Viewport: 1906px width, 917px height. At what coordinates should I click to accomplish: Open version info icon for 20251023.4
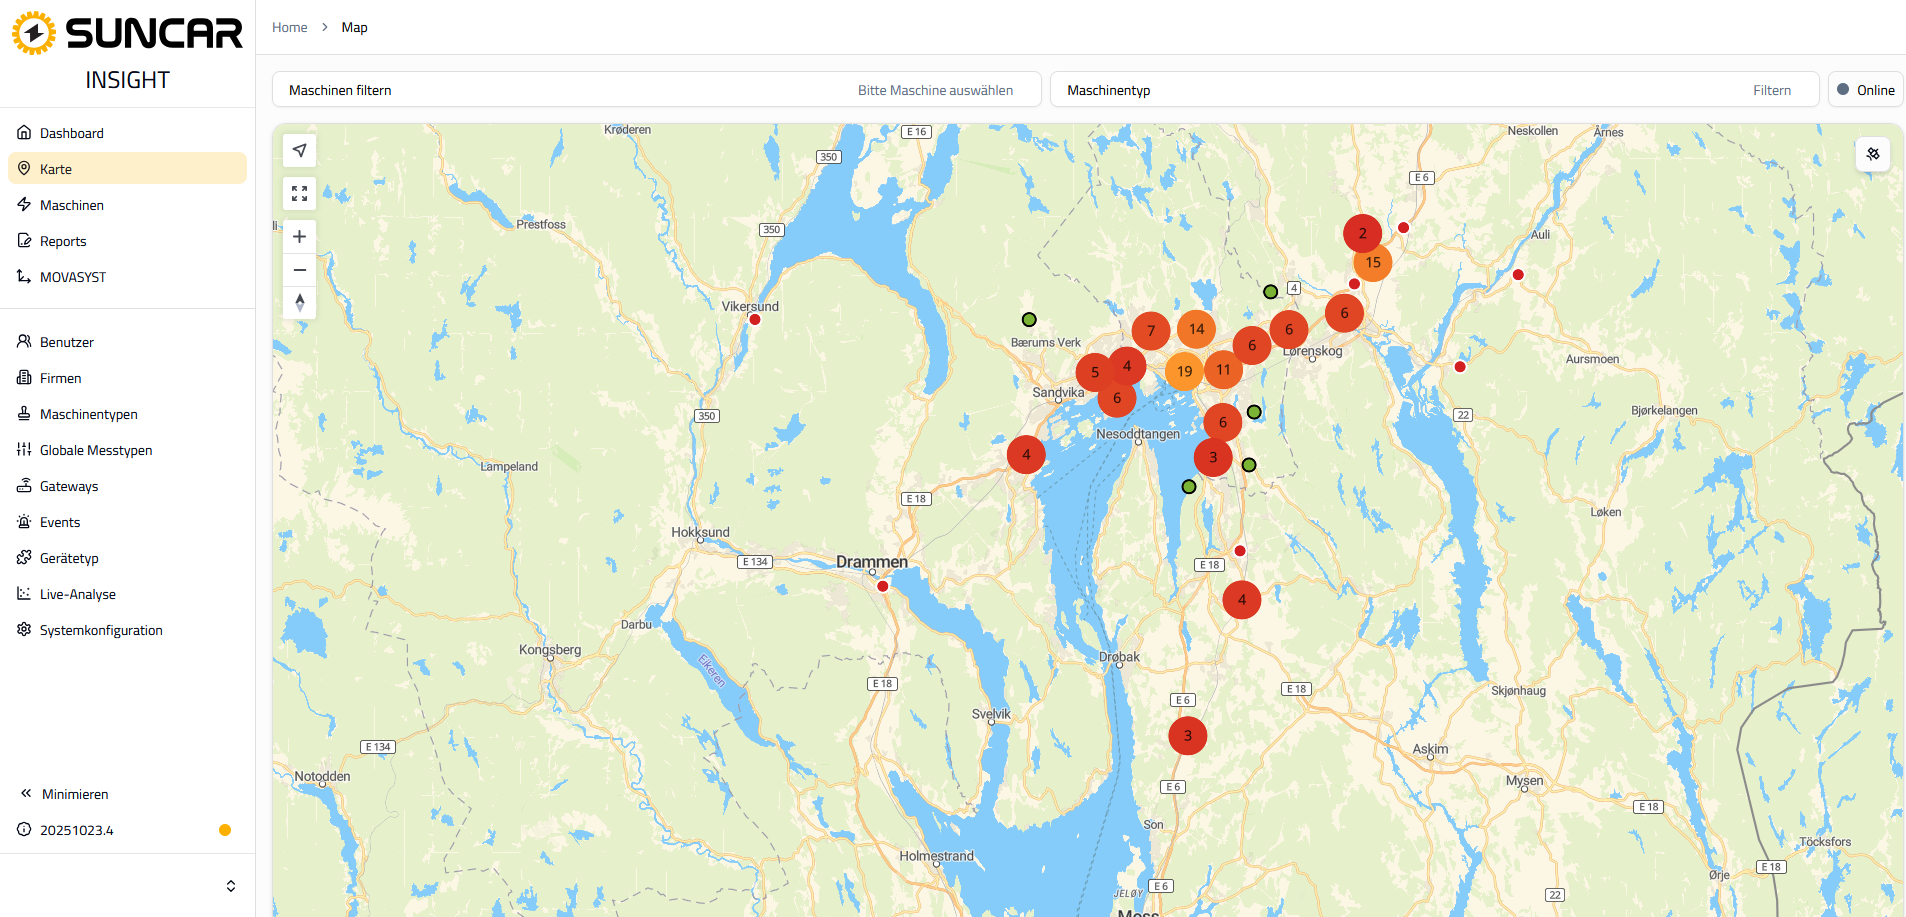coord(24,830)
